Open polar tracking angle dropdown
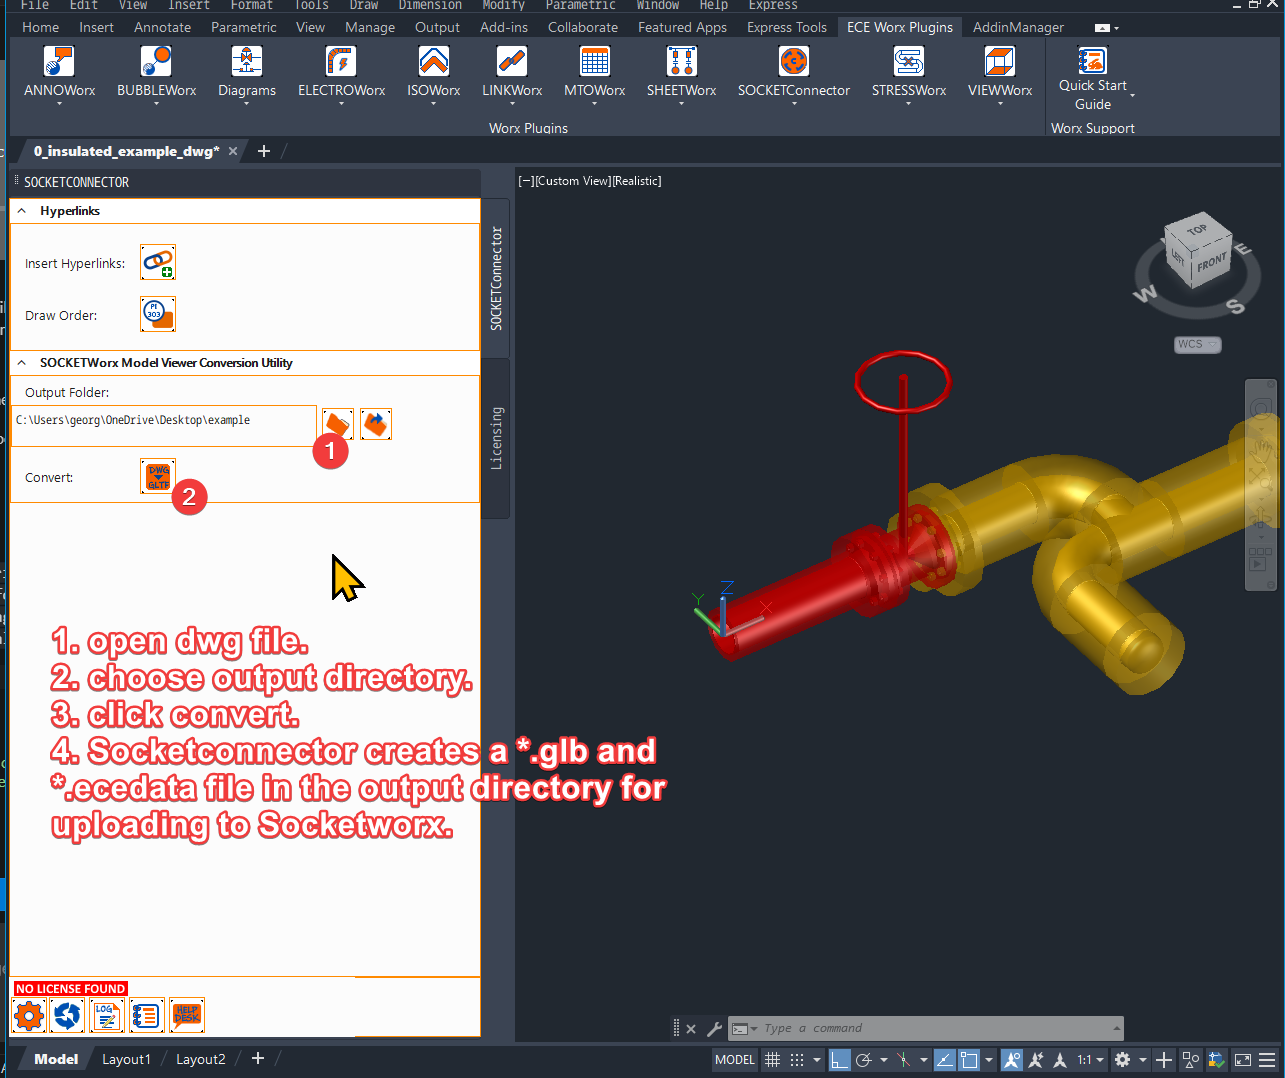 click(x=883, y=1060)
